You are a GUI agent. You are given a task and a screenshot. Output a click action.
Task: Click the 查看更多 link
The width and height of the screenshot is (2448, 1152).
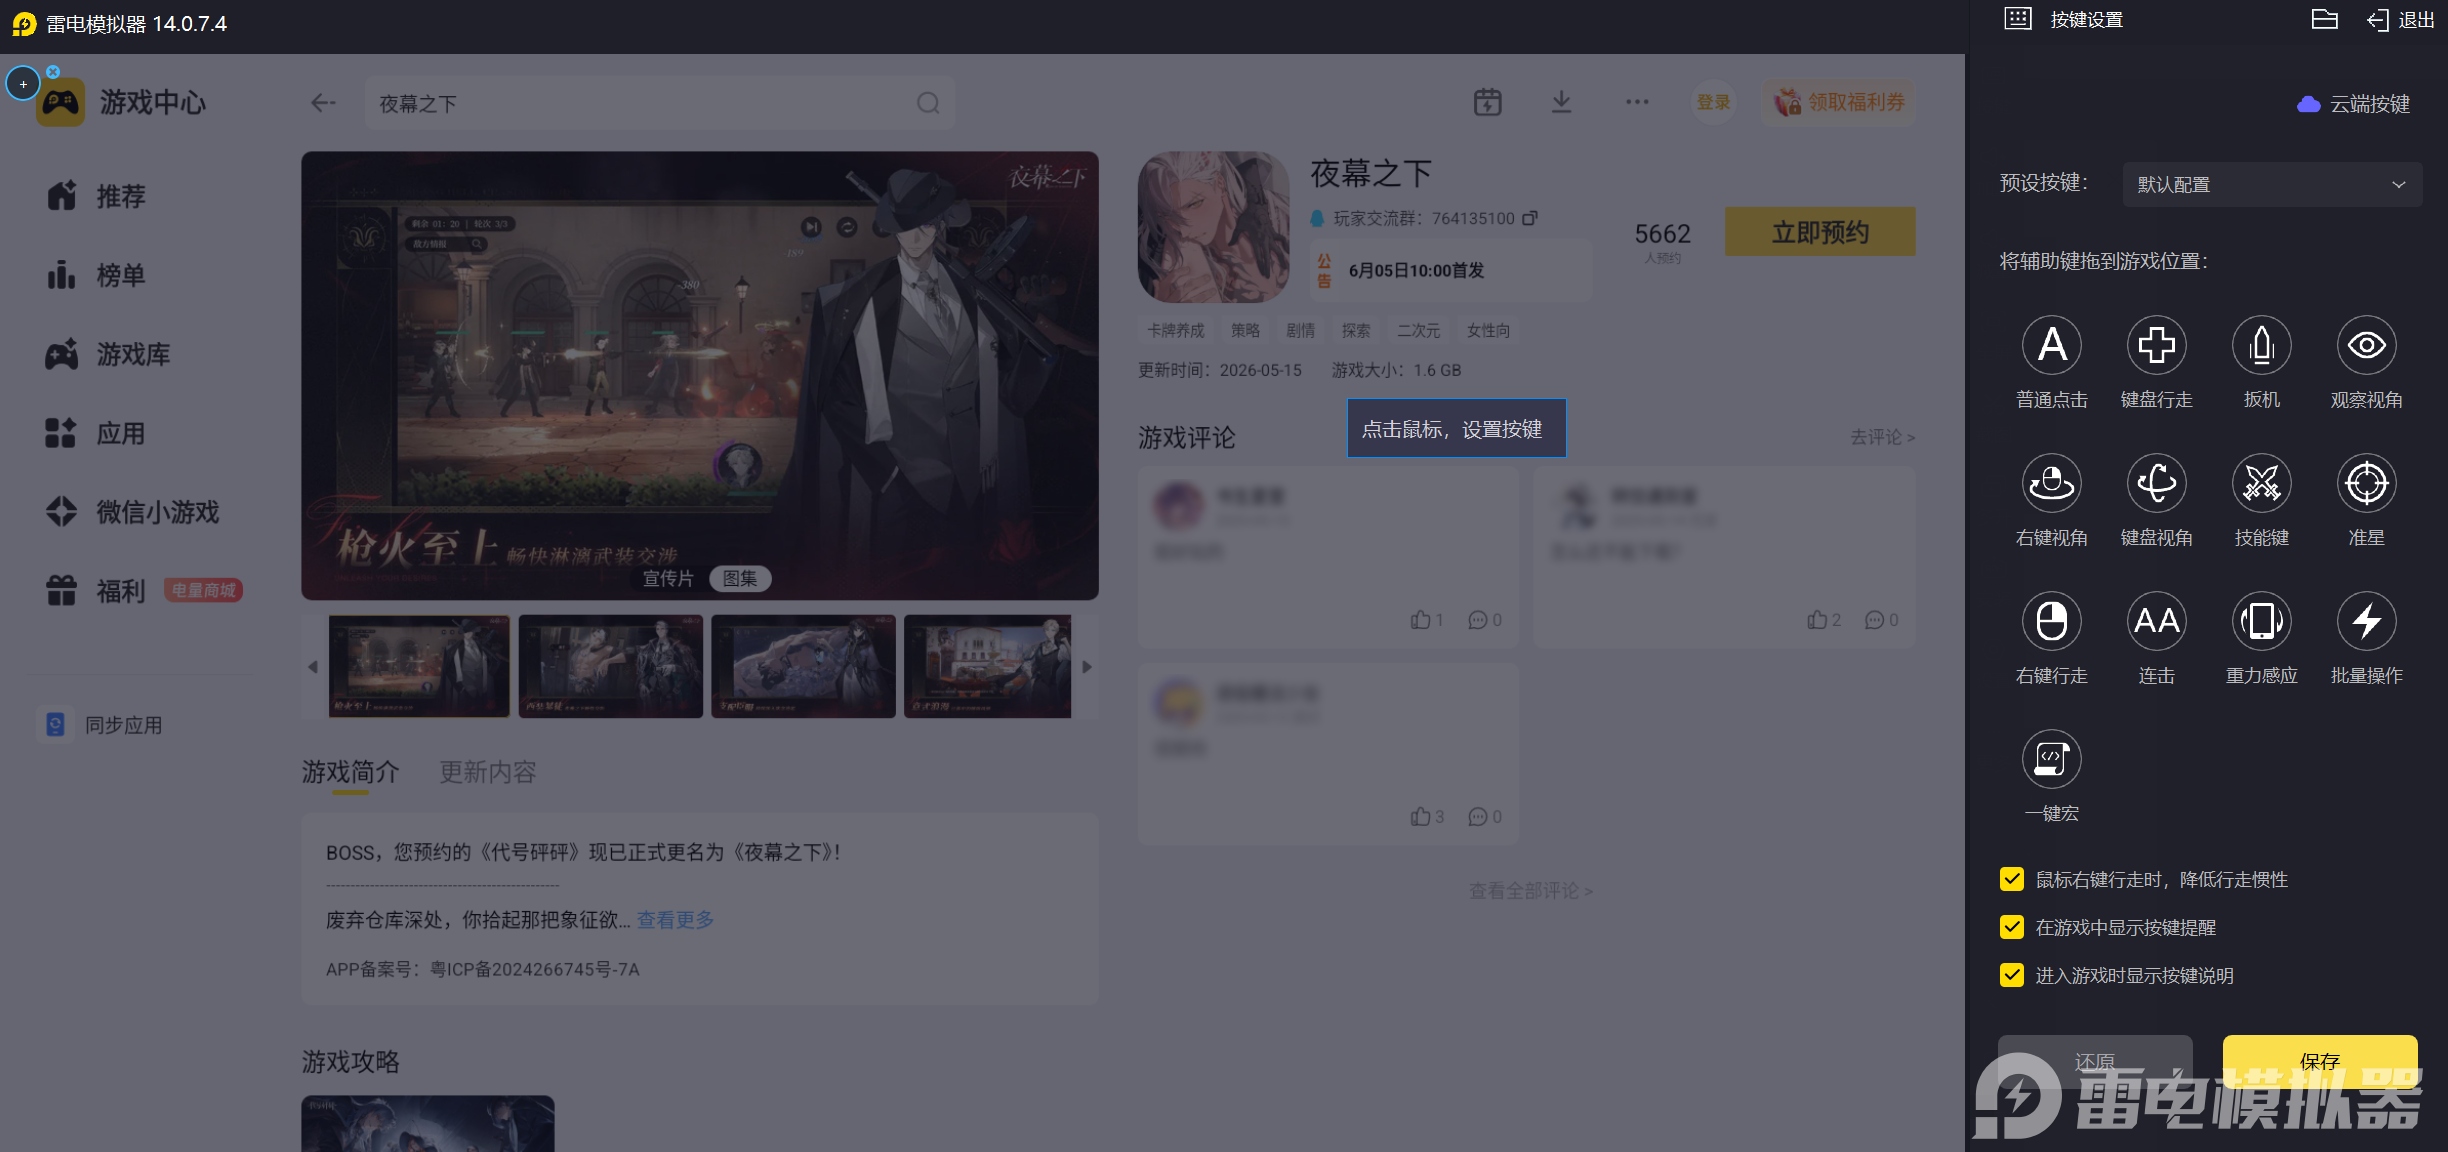676,920
